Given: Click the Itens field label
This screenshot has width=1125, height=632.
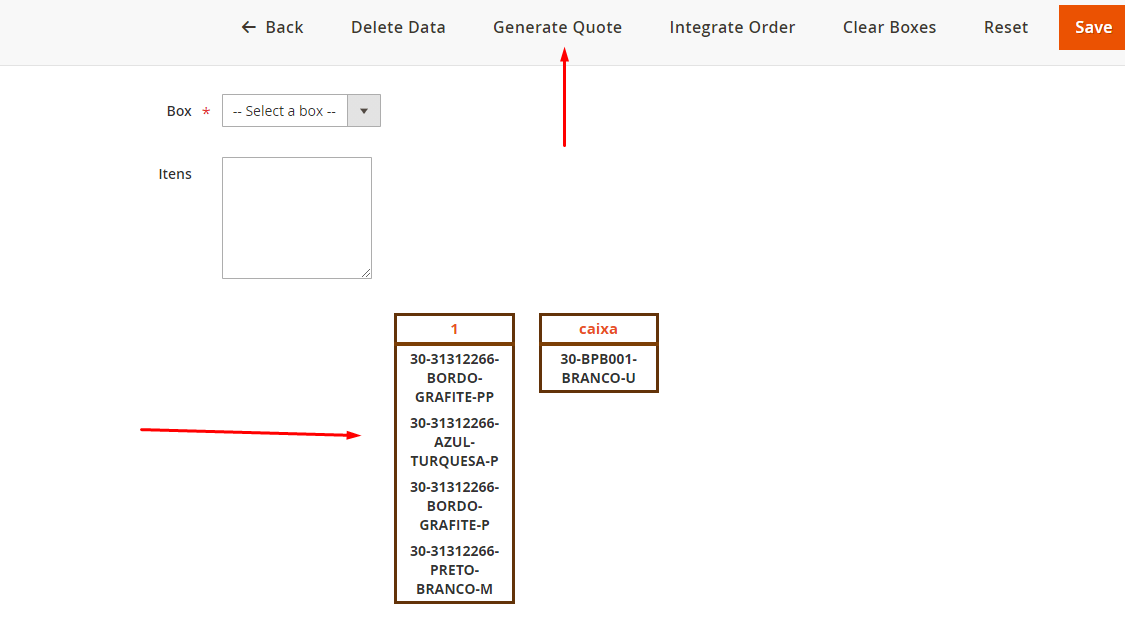Looking at the screenshot, I should pyautogui.click(x=175, y=174).
